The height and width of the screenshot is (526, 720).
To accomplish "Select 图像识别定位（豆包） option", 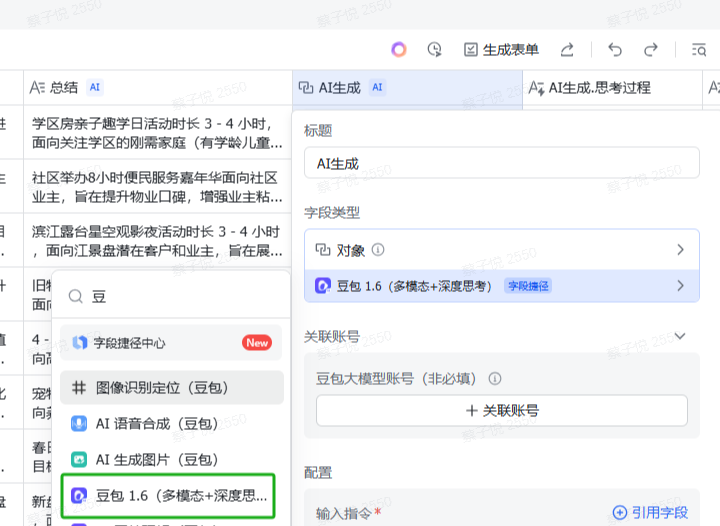I will point(172,388).
